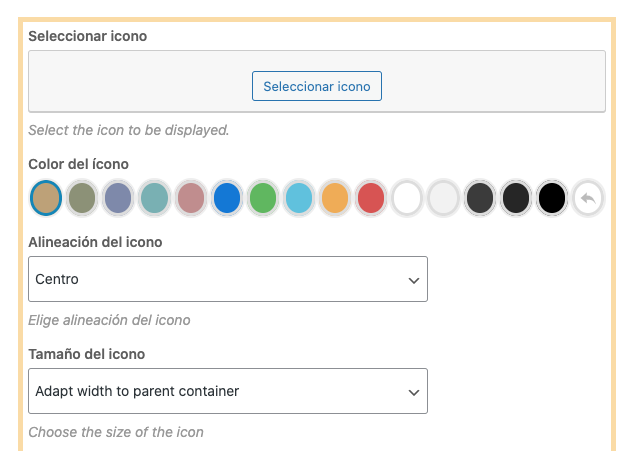Image resolution: width=634 pixels, height=451 pixels.
Task: Open the Alineación del icono dropdown
Action: [x=228, y=279]
